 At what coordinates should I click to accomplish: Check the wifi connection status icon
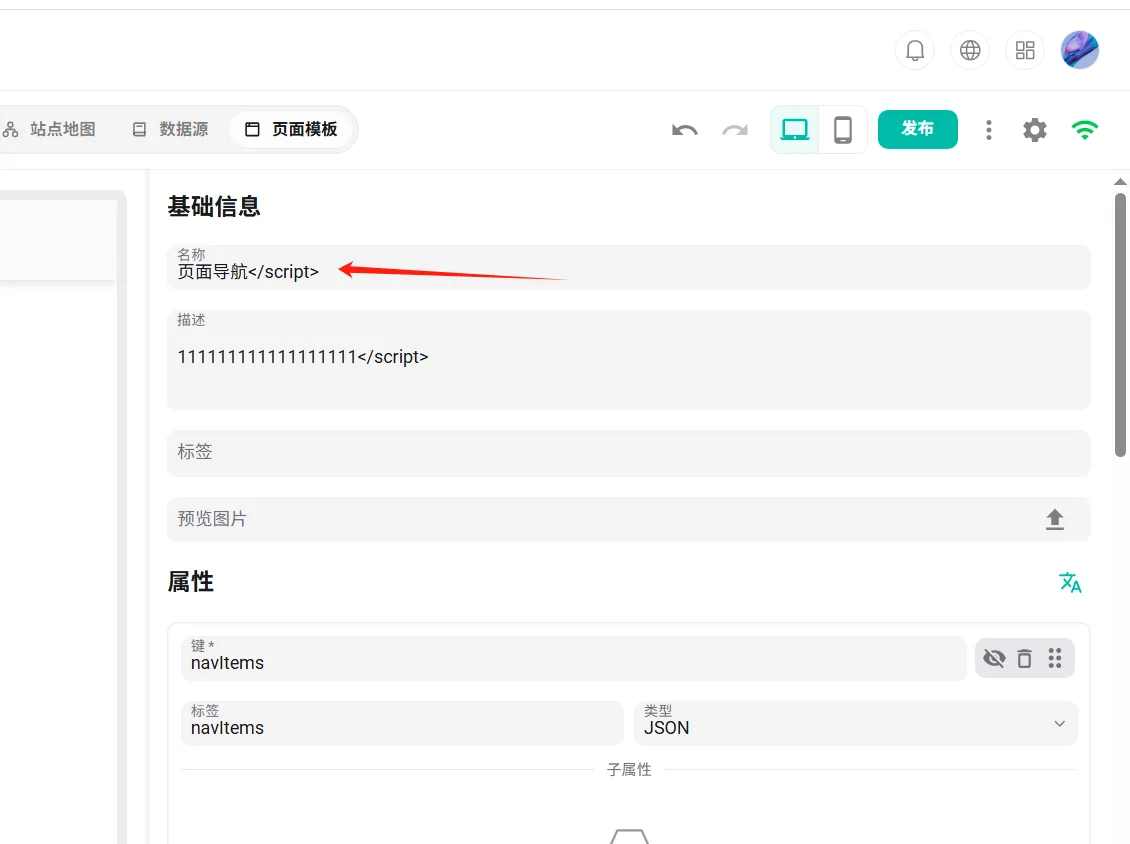pos(1085,130)
